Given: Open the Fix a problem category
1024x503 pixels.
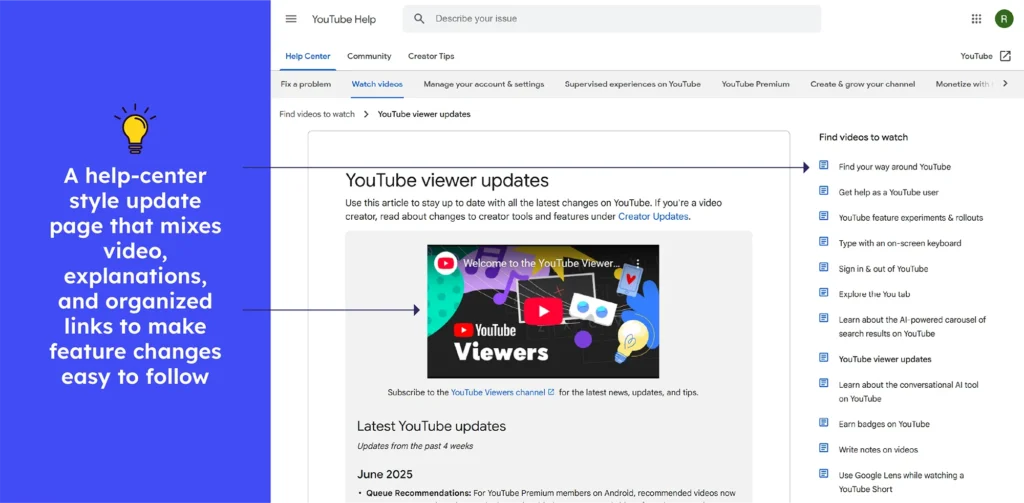Looking at the screenshot, I should click(306, 84).
